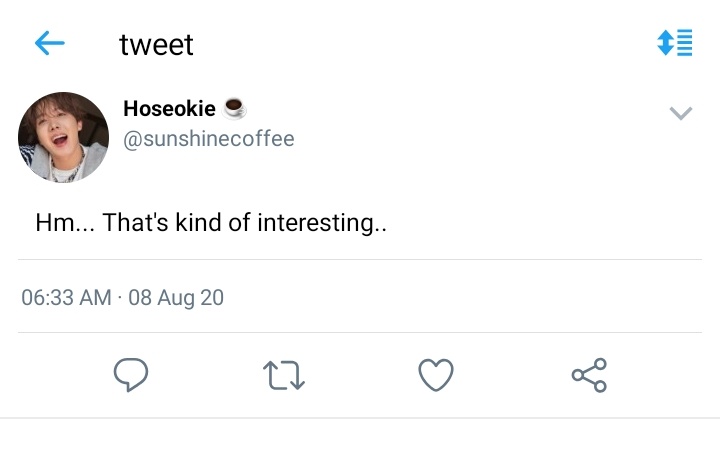Visit the @sunshinecoffee handle
The width and height of the screenshot is (720, 476).
tap(208, 139)
